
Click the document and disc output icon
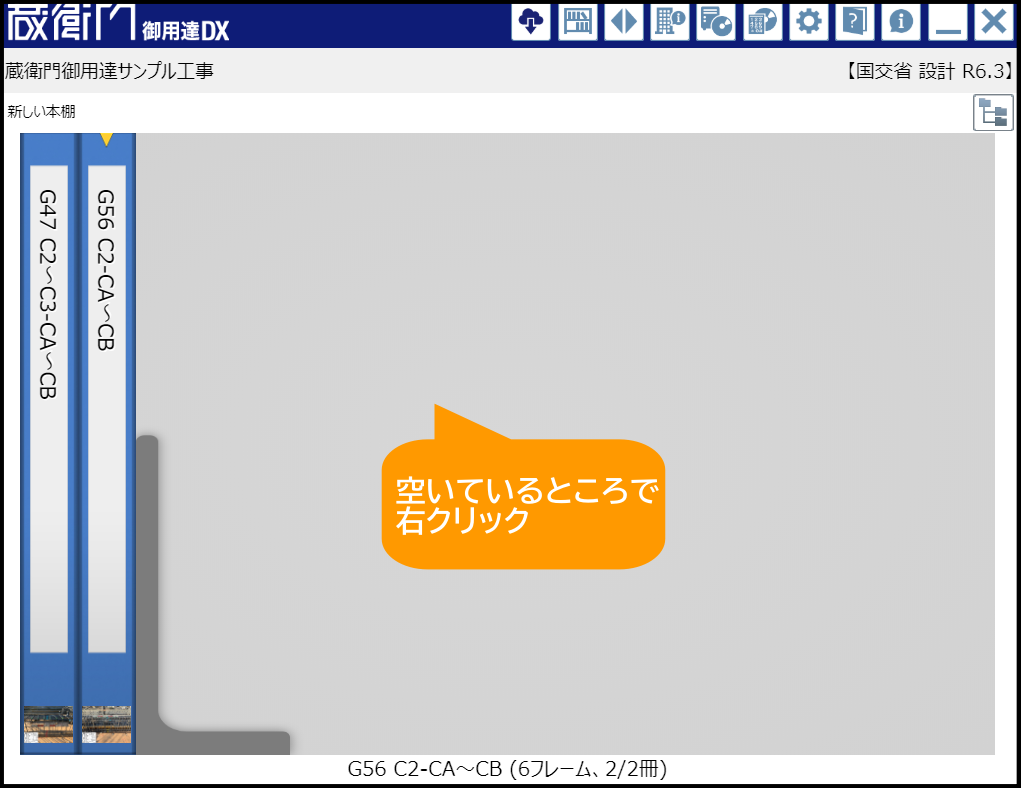pos(716,22)
